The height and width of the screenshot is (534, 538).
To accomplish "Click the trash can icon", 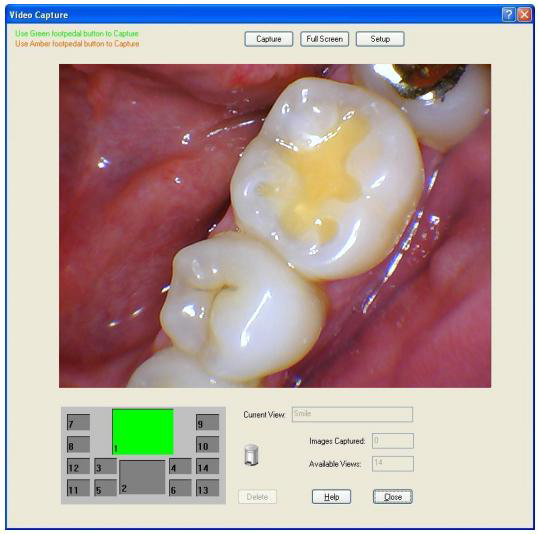I will pyautogui.click(x=252, y=455).
